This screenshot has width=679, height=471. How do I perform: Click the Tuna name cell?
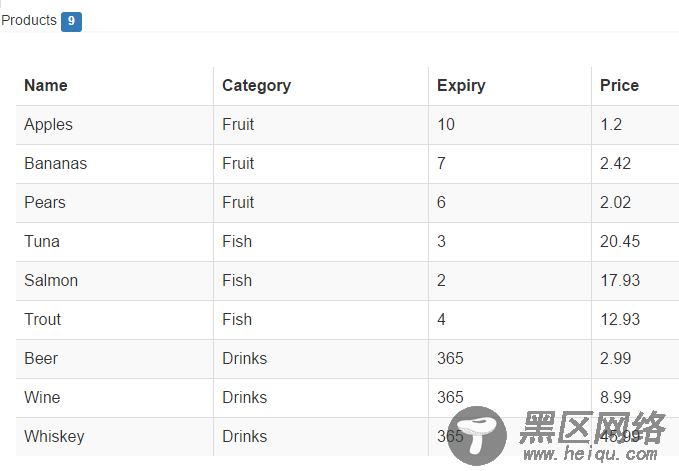[x=115, y=242]
